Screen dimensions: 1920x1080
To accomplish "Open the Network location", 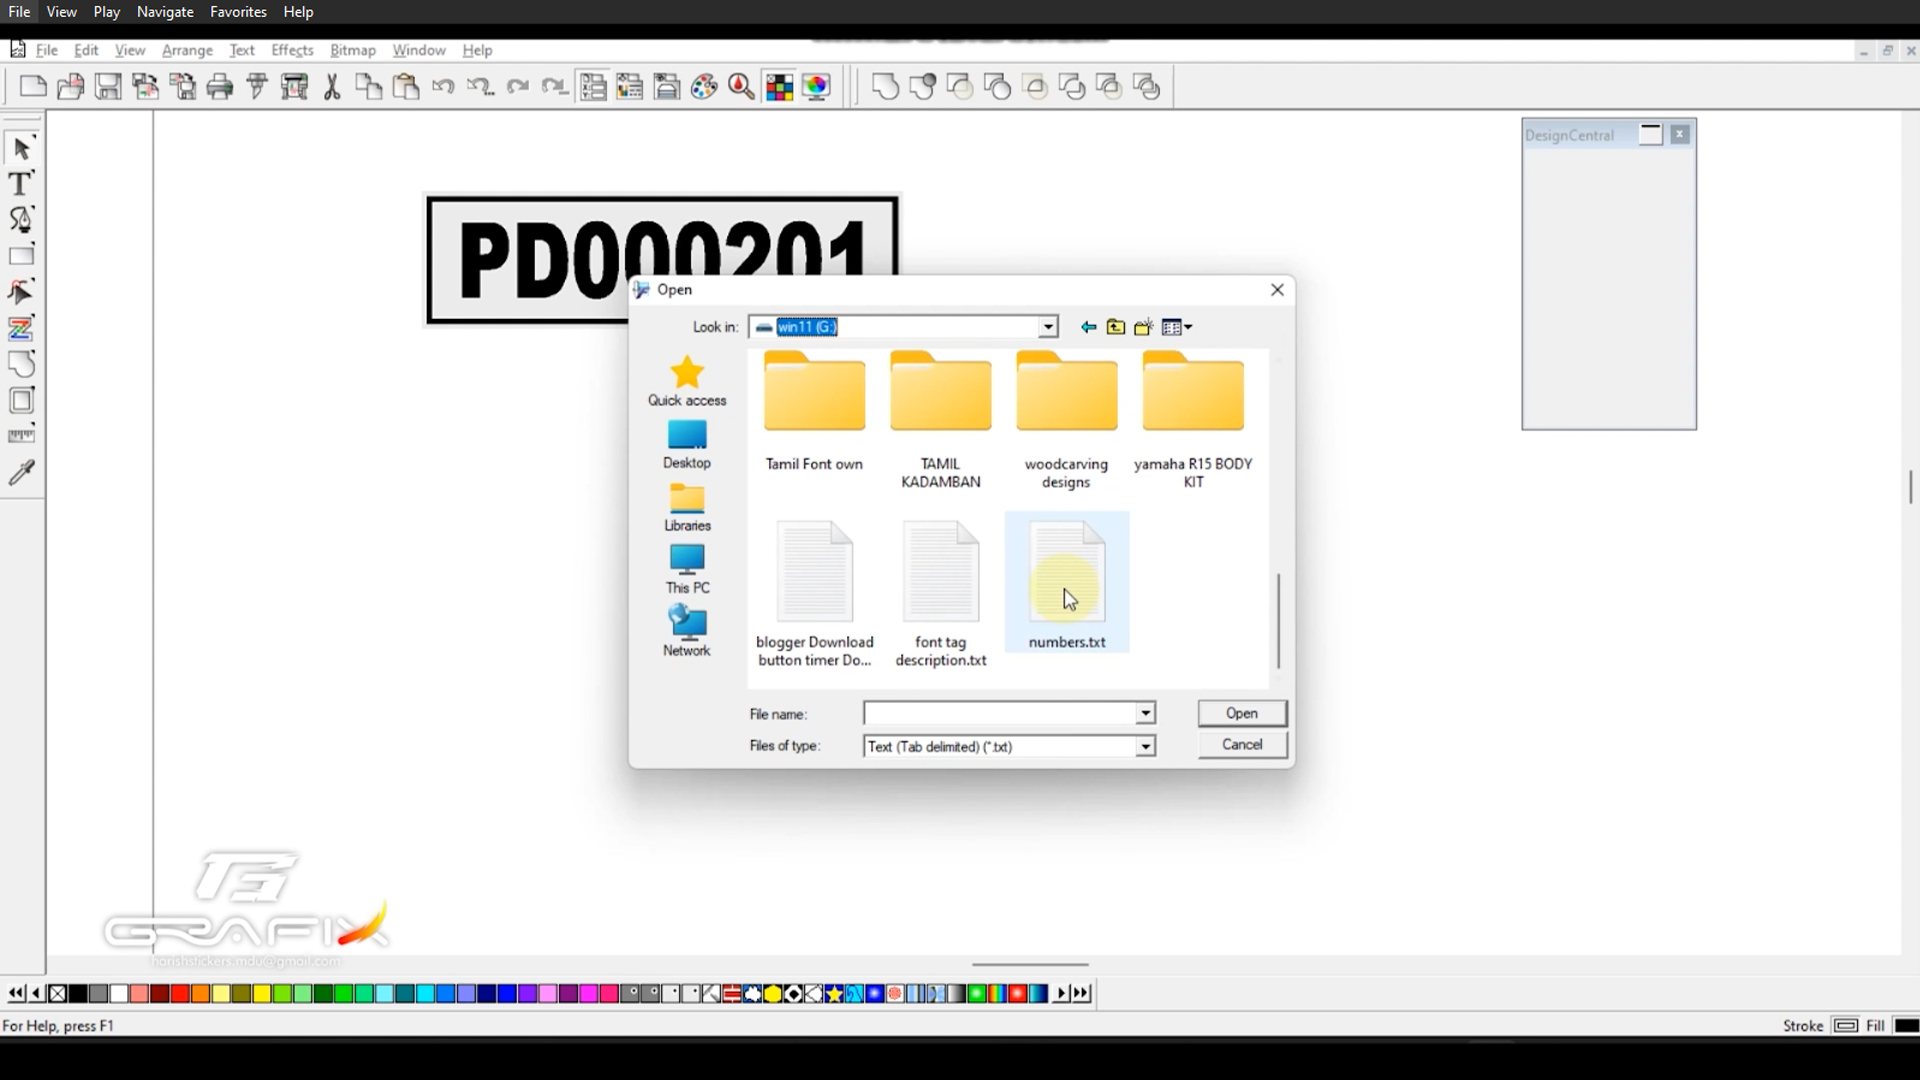I will pos(687,631).
